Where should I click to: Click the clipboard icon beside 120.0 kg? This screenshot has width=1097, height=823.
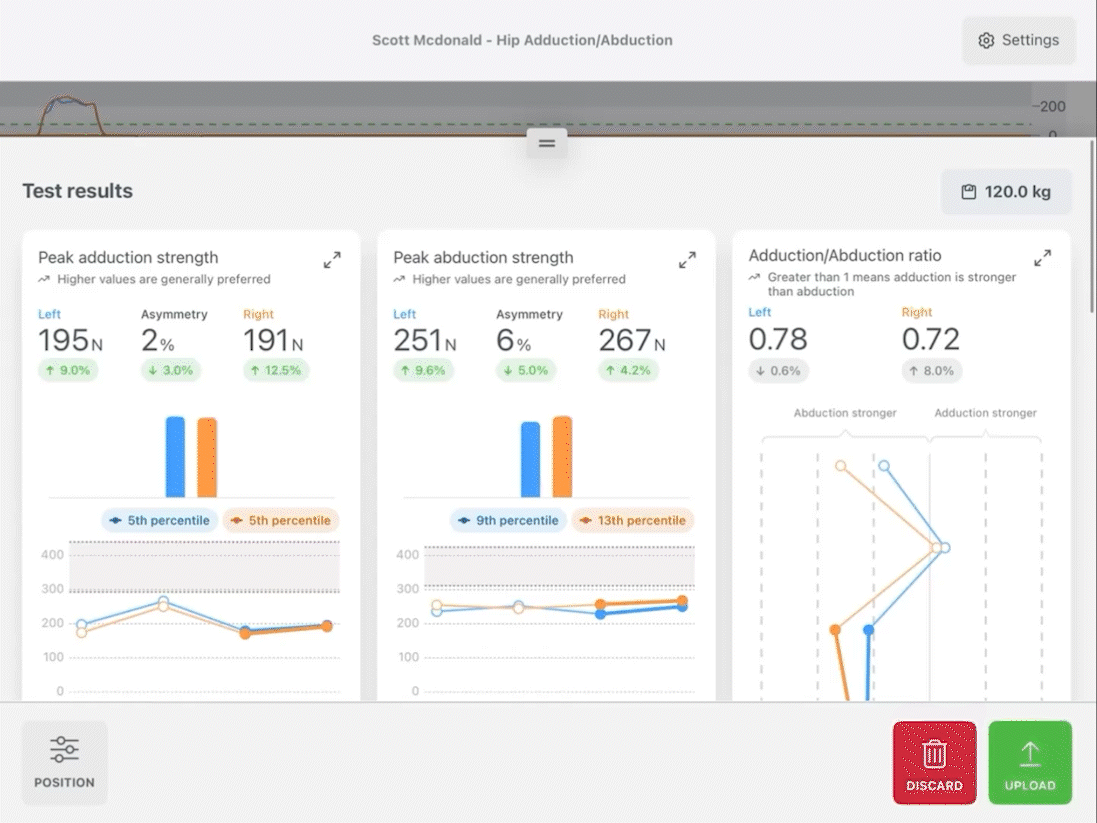point(969,192)
